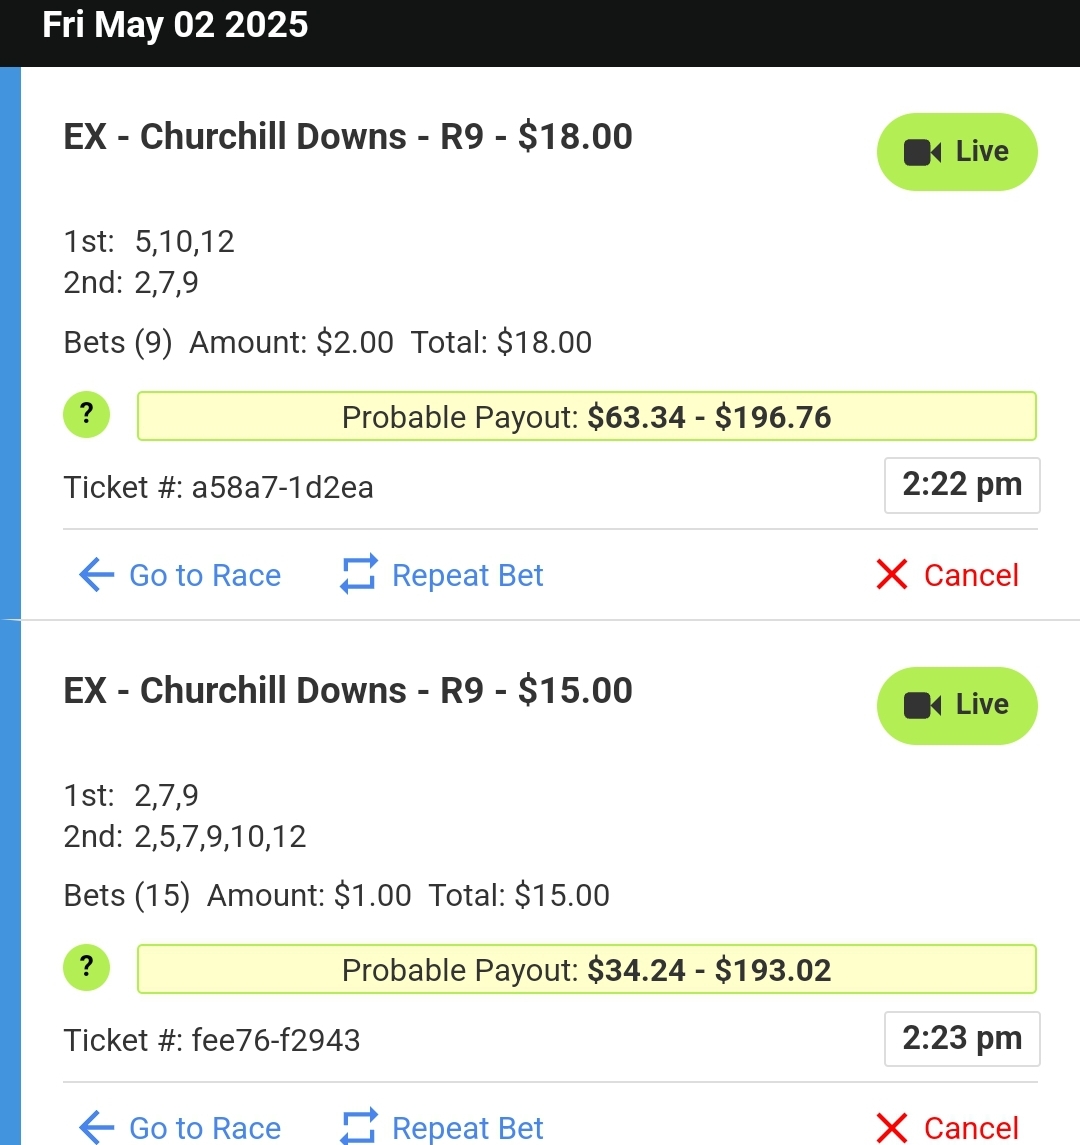
Task: Click repeat arrows icon for ticket a58a7-1d2ea
Action: pyautogui.click(x=359, y=574)
